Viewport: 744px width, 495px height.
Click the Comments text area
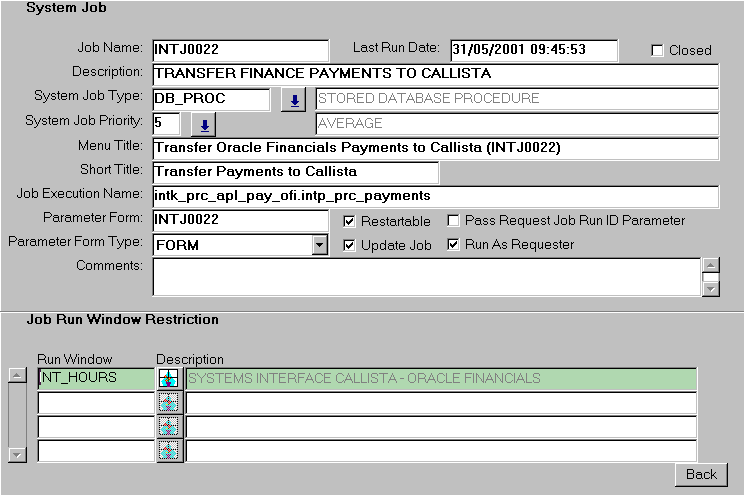coord(425,277)
